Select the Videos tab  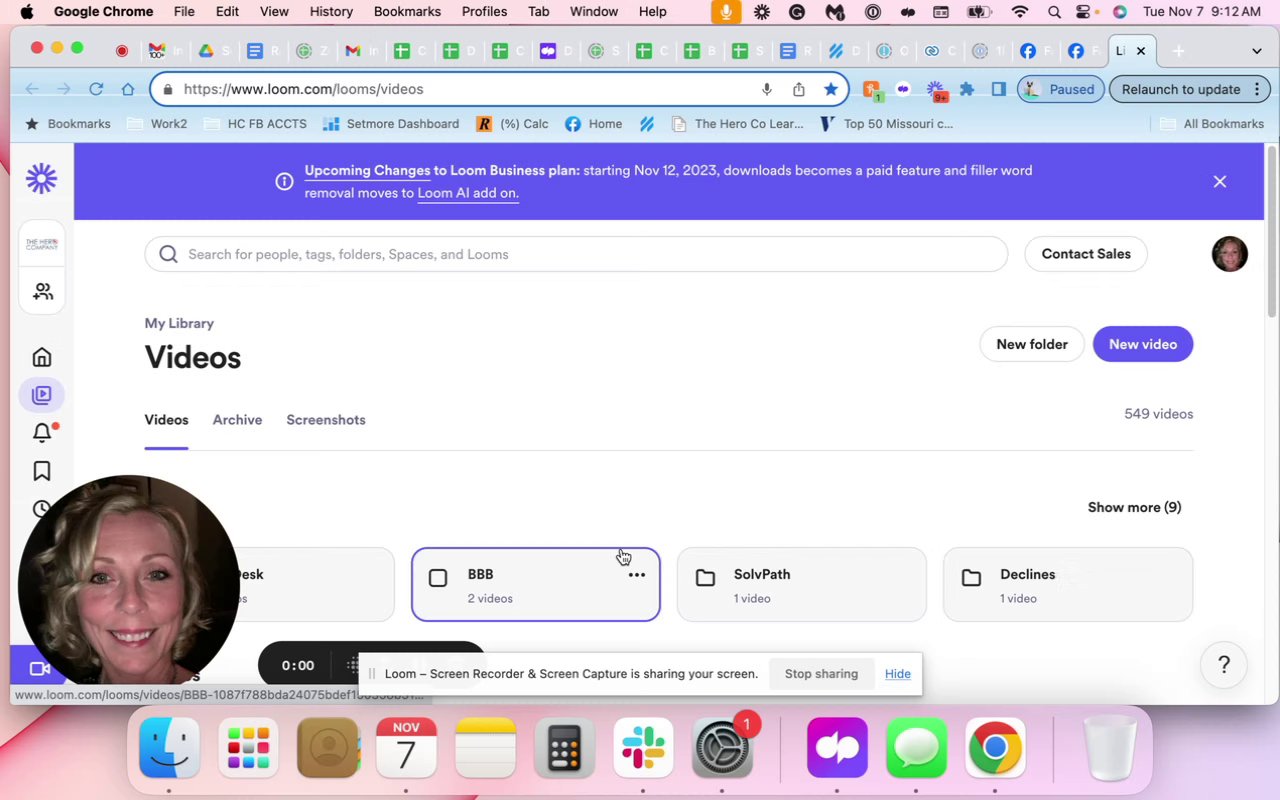coord(166,420)
